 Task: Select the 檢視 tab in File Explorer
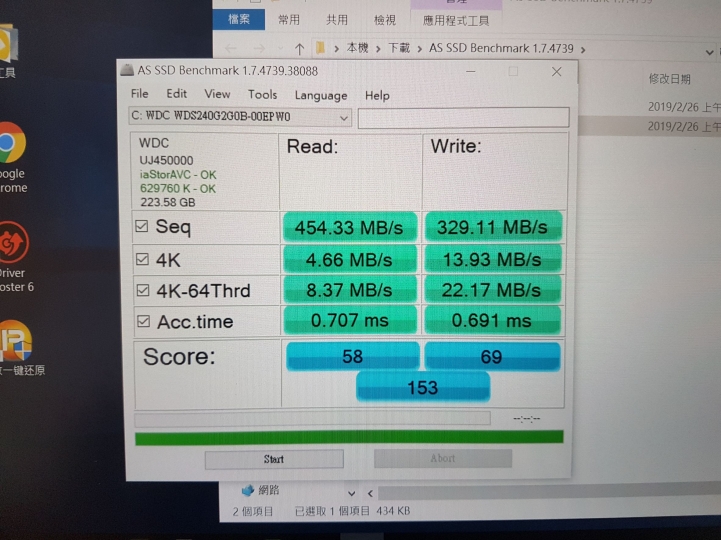click(x=385, y=20)
